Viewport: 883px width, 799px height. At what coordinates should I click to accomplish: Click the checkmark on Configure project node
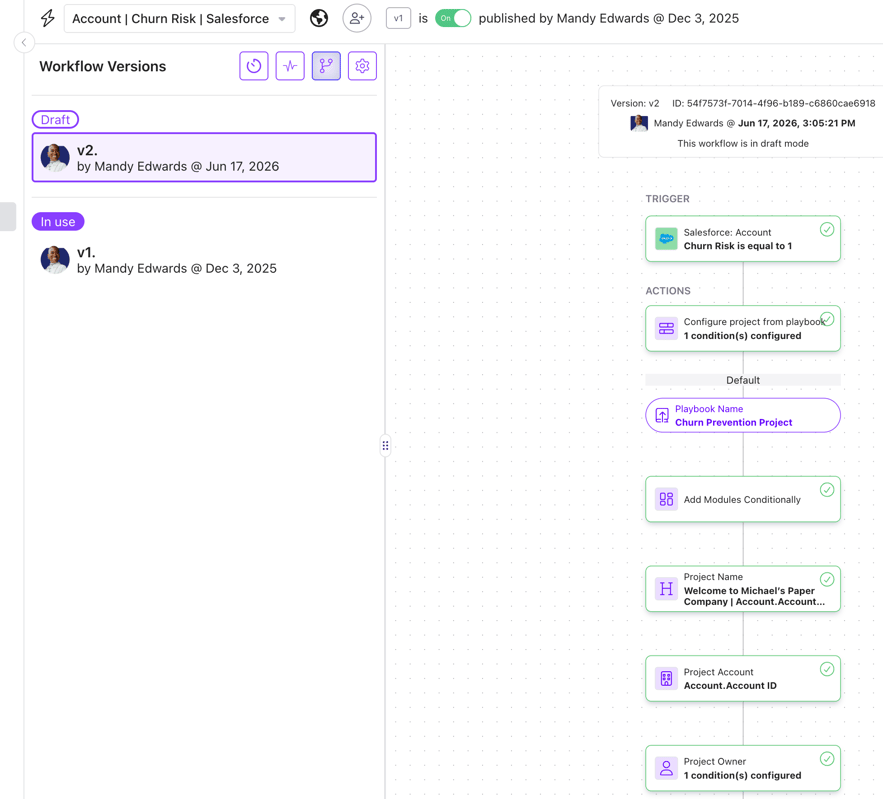[x=827, y=319]
